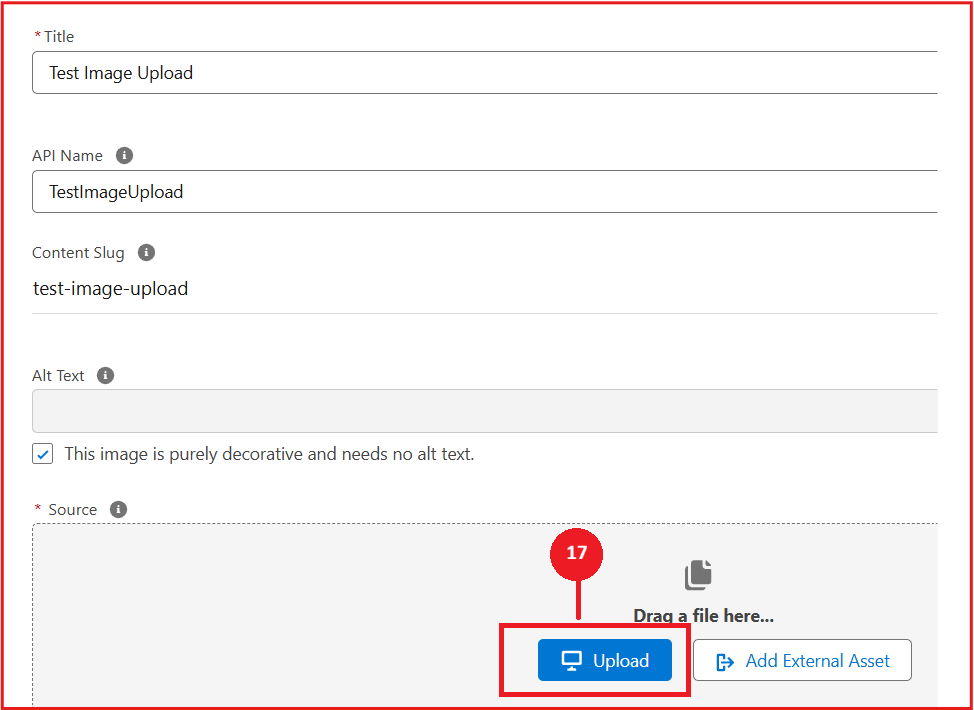
Task: Click the info icon beside Alt Text
Action: 106,376
